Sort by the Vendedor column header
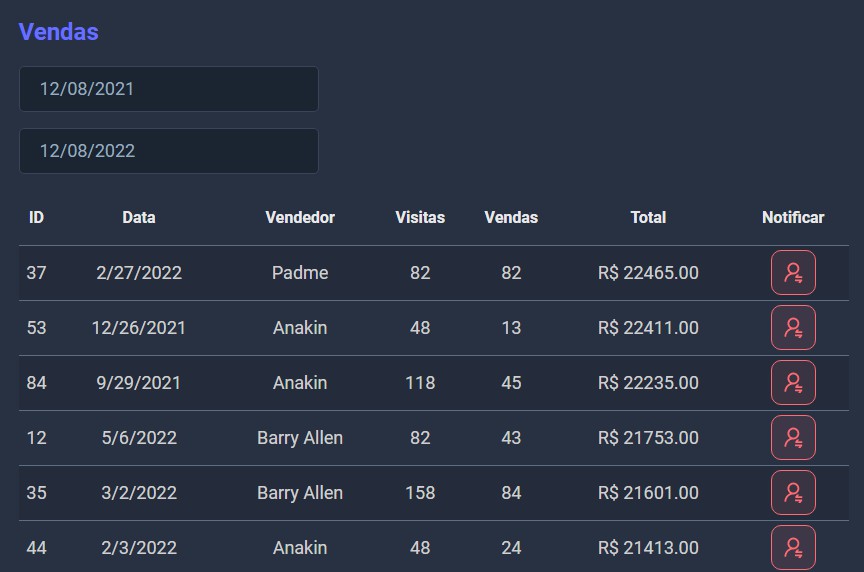This screenshot has width=864, height=572. pos(300,217)
